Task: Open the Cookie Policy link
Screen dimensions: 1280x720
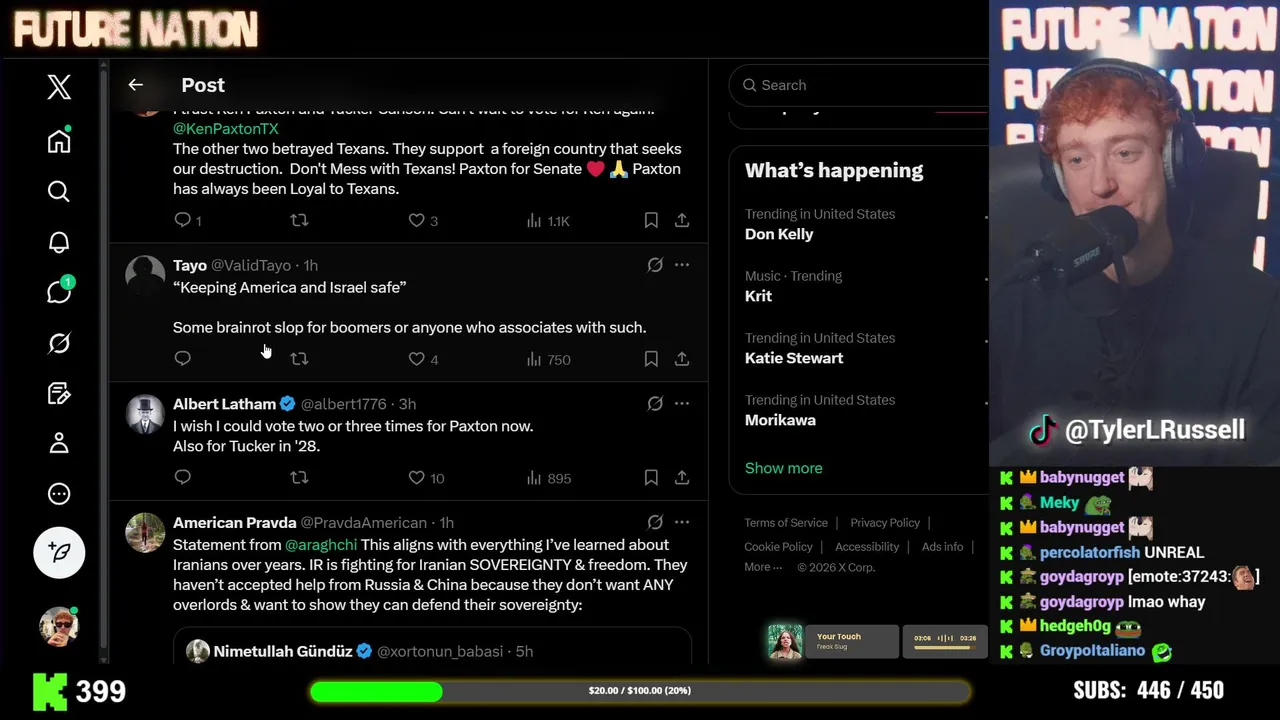Action: point(778,547)
